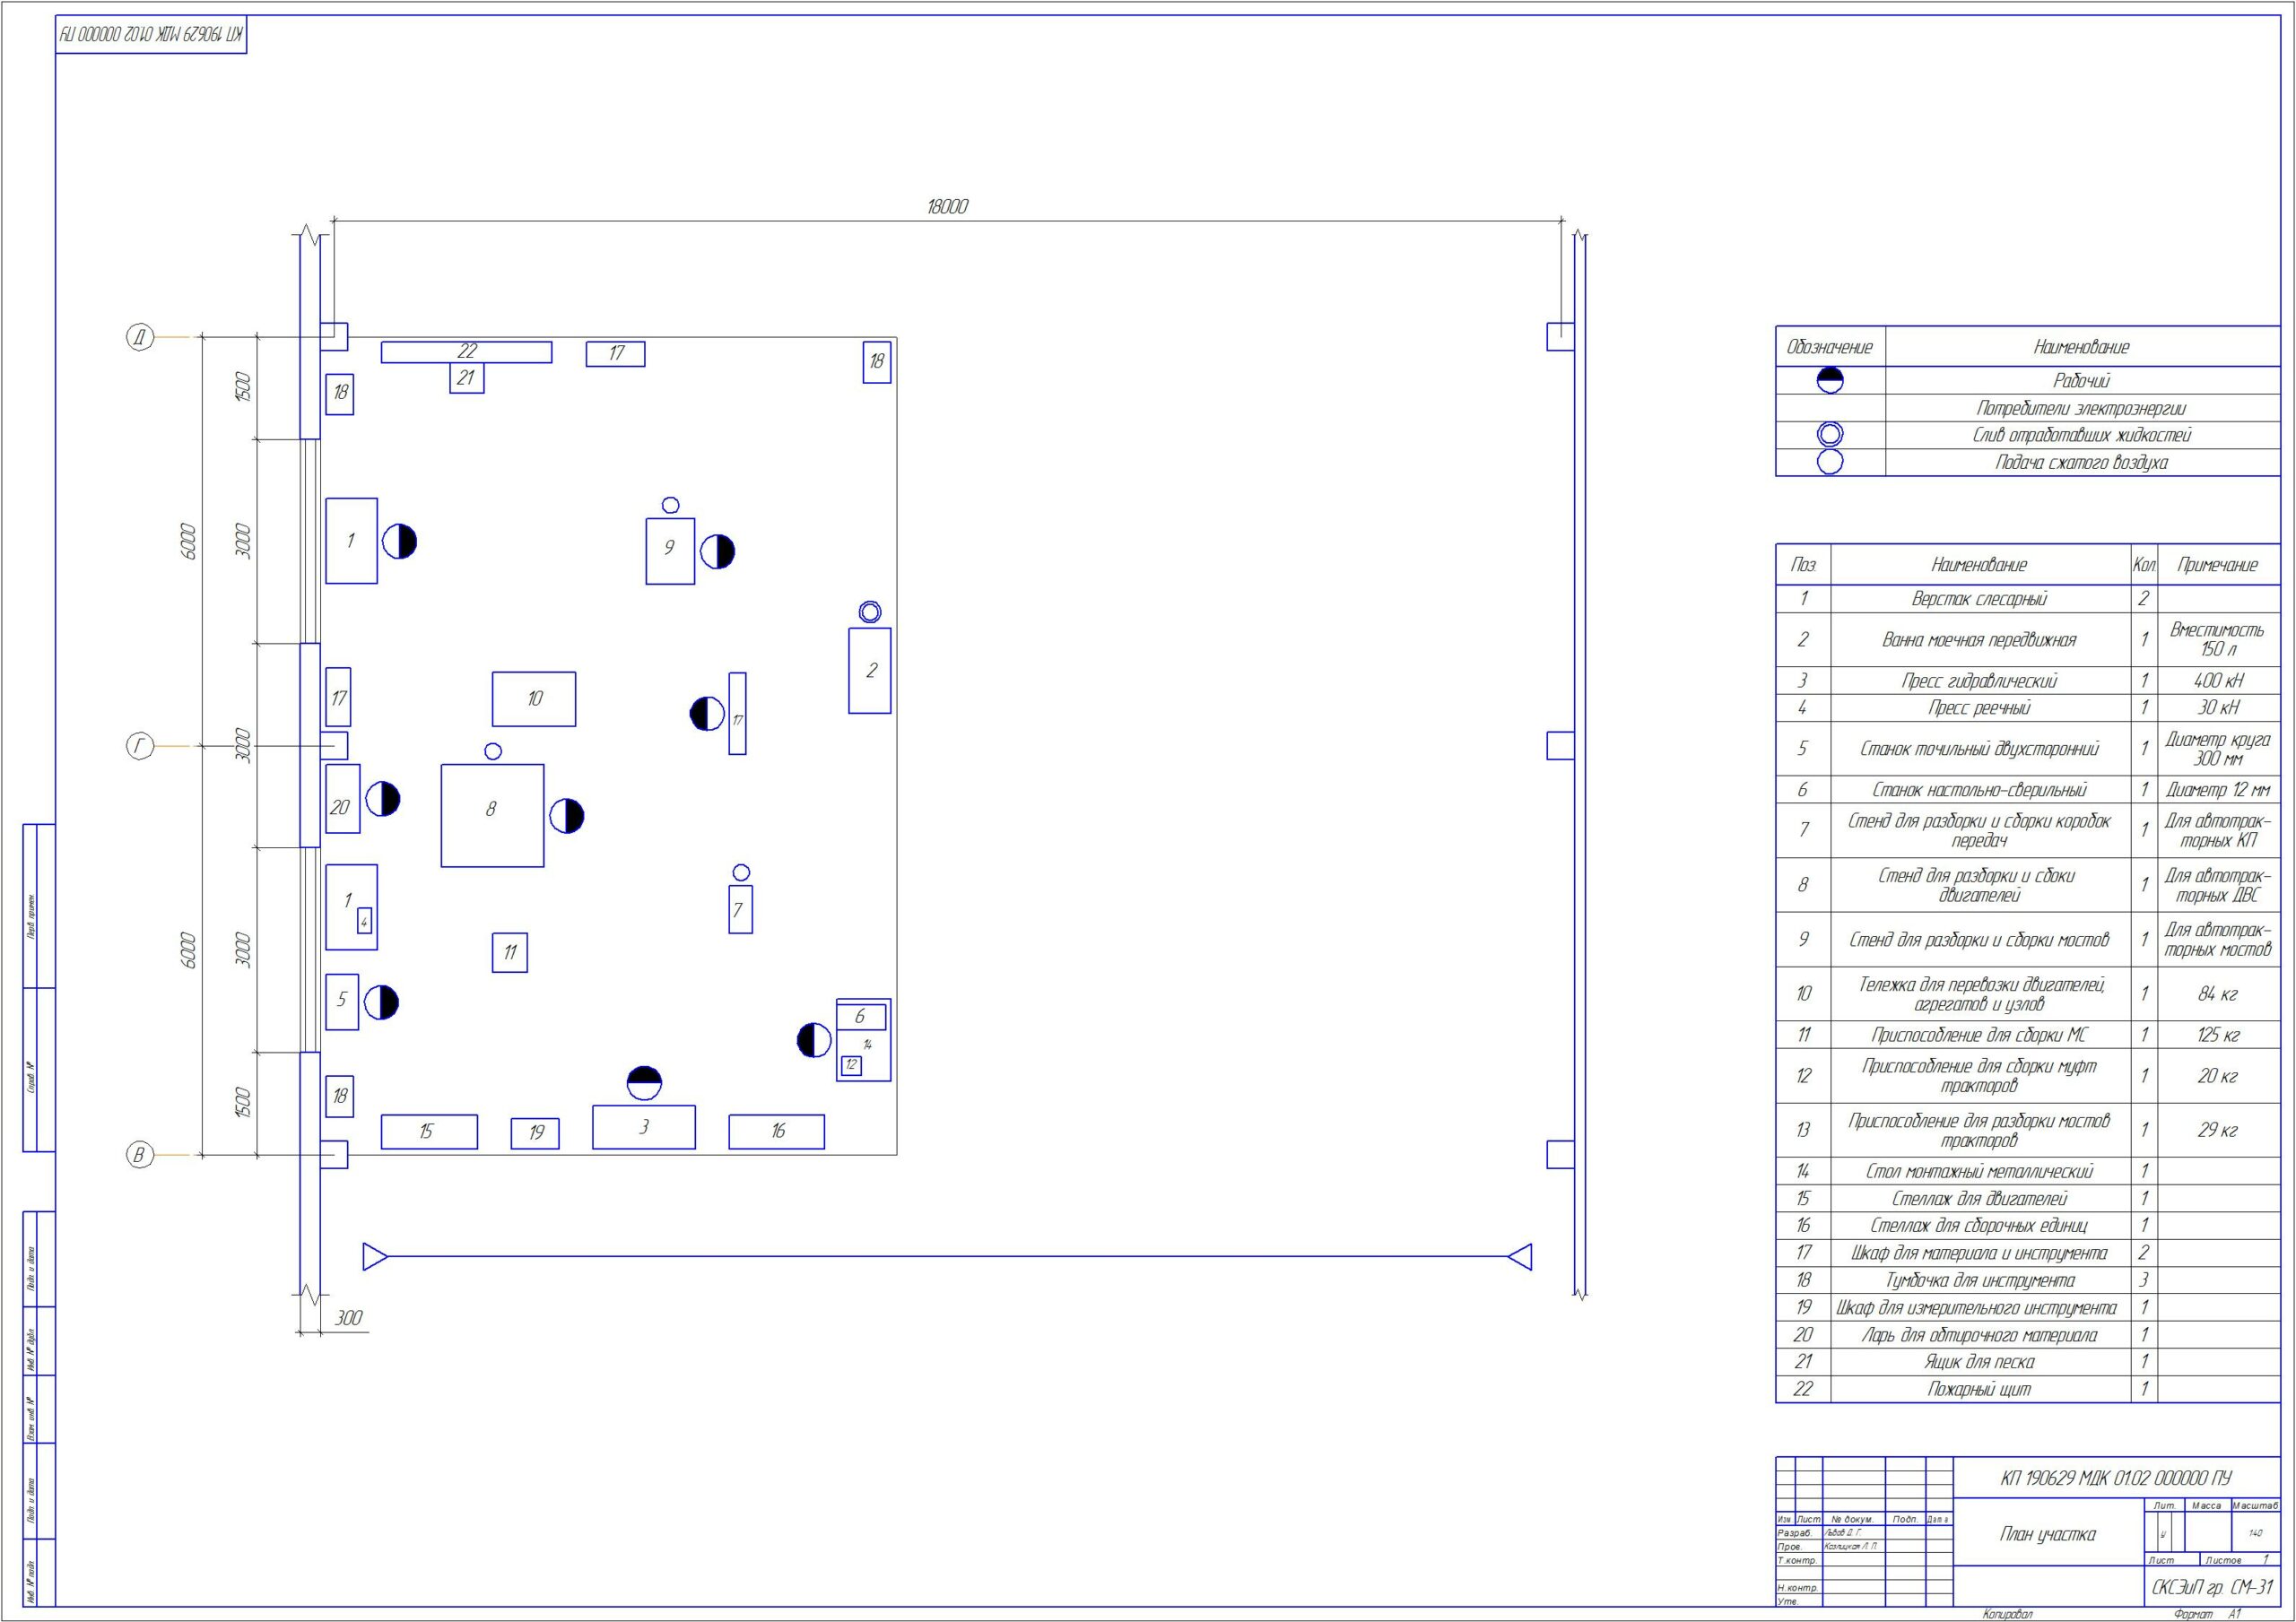Screen dimensions: 2296x1622
Task: Click axis marker Д on the floor plan
Action: point(140,337)
